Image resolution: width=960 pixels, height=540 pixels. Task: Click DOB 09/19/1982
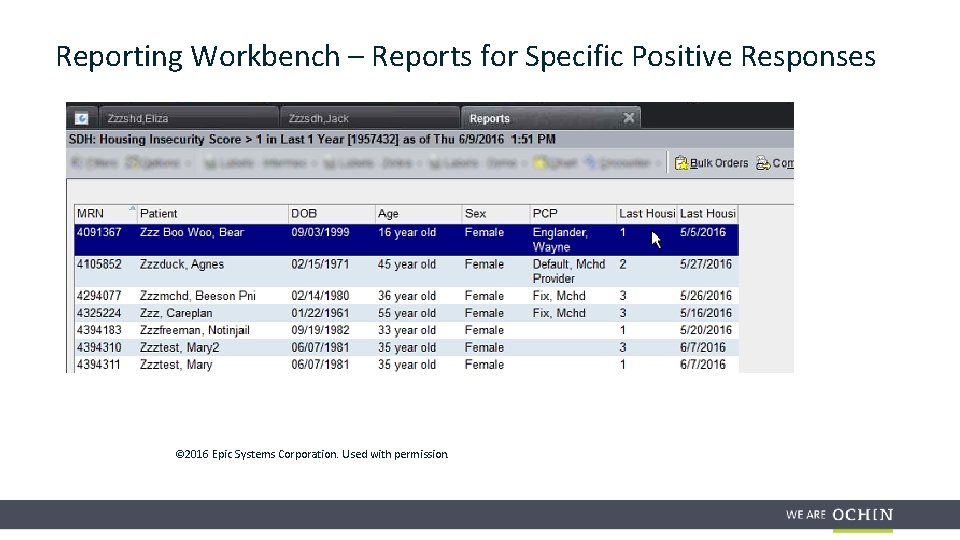coord(320,331)
